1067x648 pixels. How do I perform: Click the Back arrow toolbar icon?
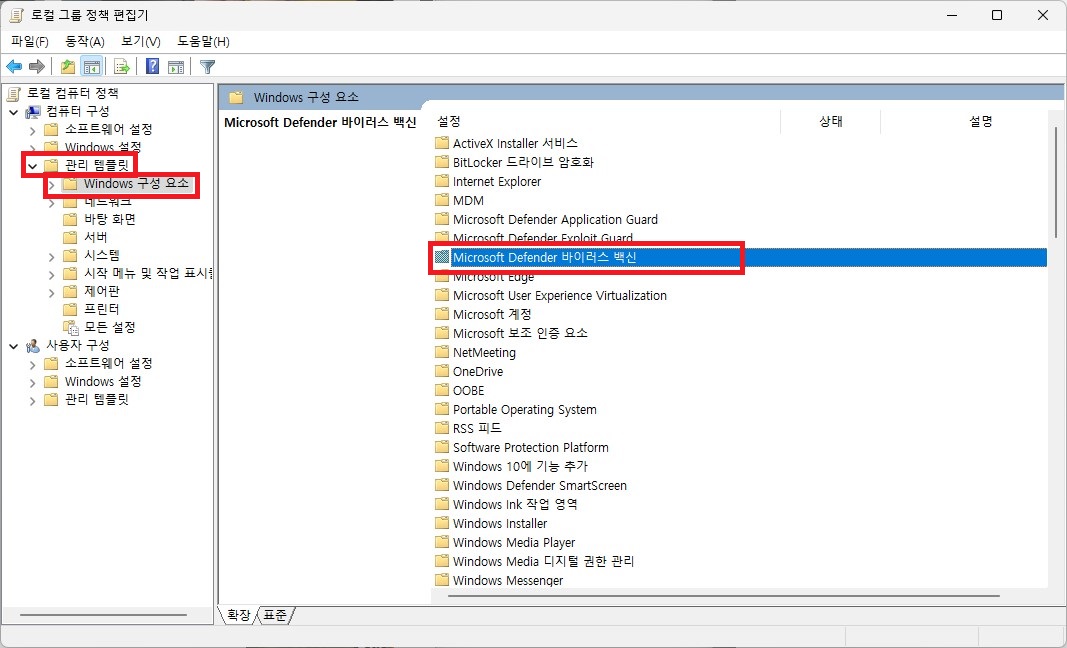14,67
